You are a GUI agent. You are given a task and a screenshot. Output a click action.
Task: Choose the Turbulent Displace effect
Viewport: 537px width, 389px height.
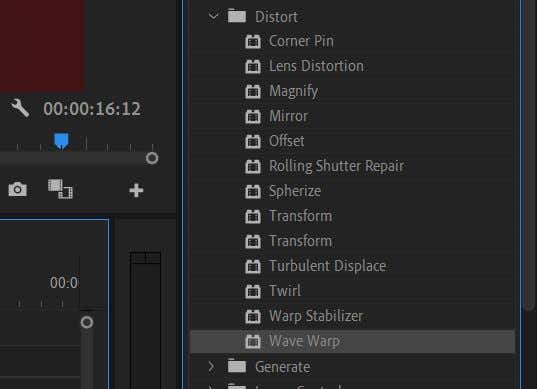(x=328, y=266)
